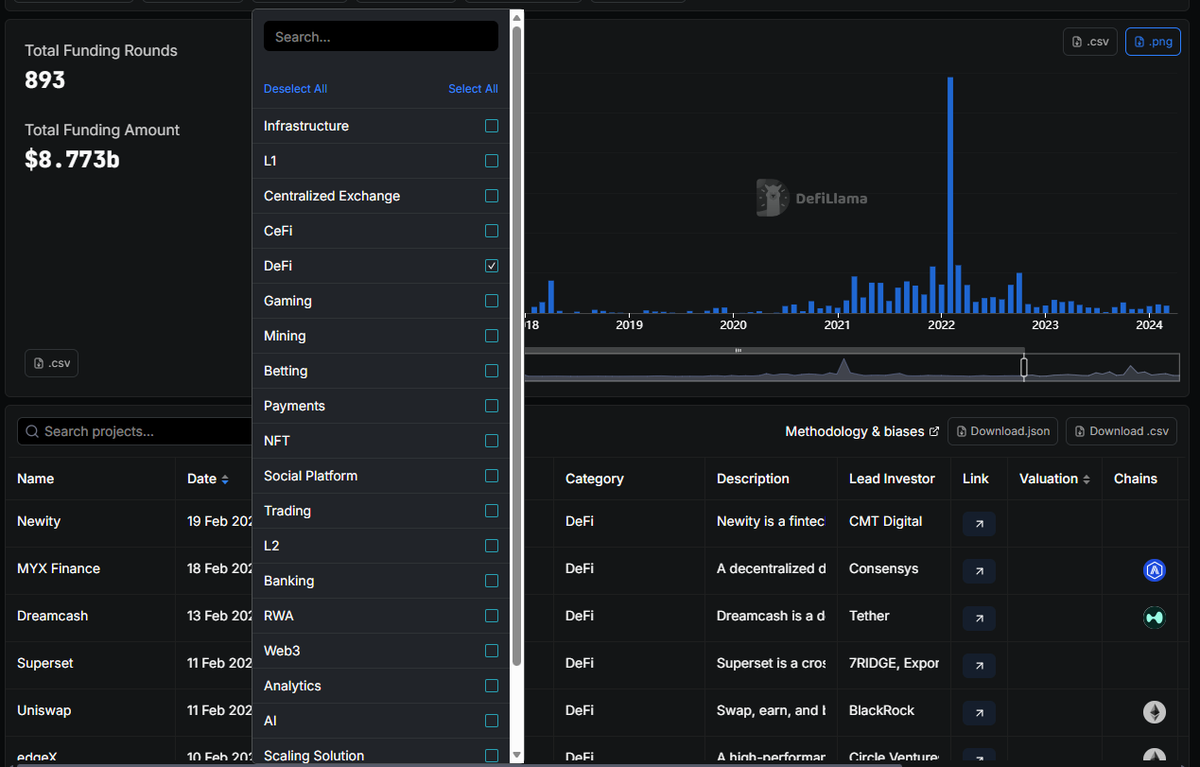Click the Tether lead investor cell
This screenshot has height=767, width=1200.
pyautogui.click(x=869, y=616)
